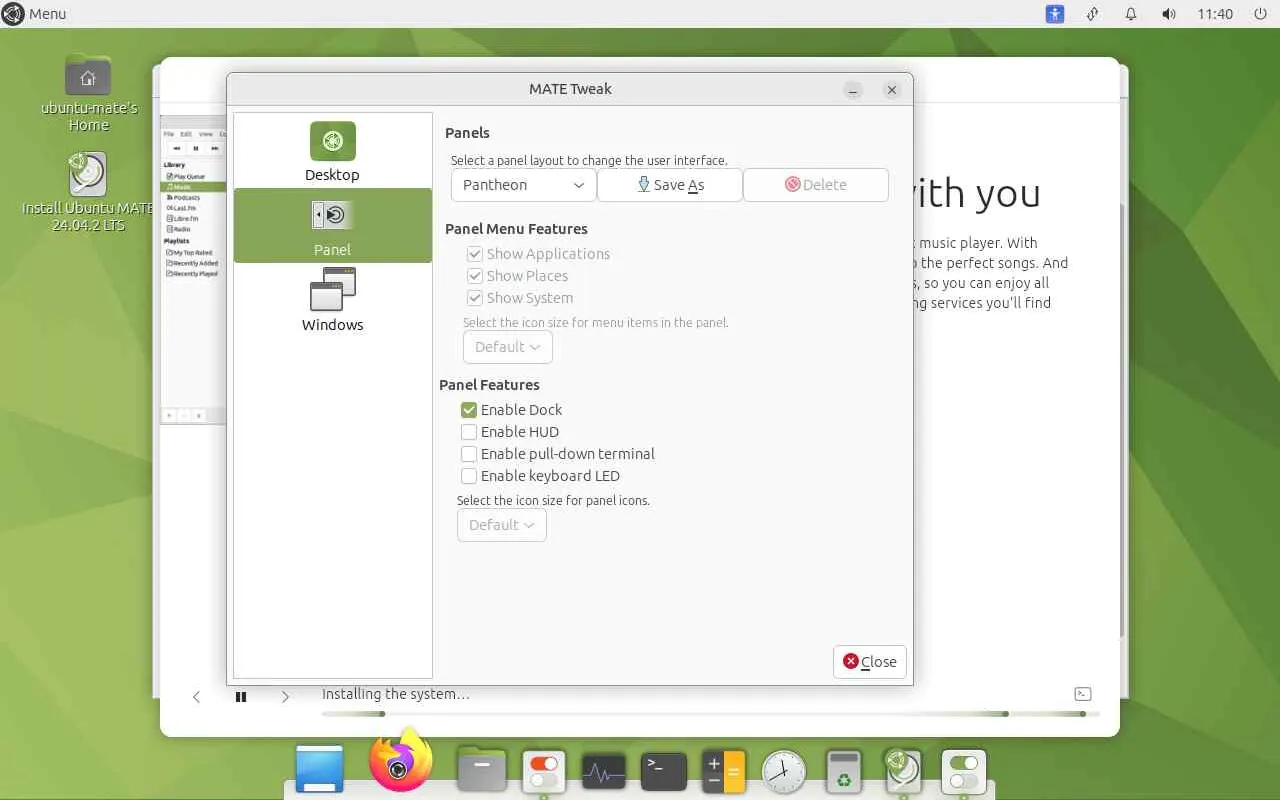Click the Install Ubuntu MATE desktop icon
The height and width of the screenshot is (800, 1280).
(x=88, y=193)
